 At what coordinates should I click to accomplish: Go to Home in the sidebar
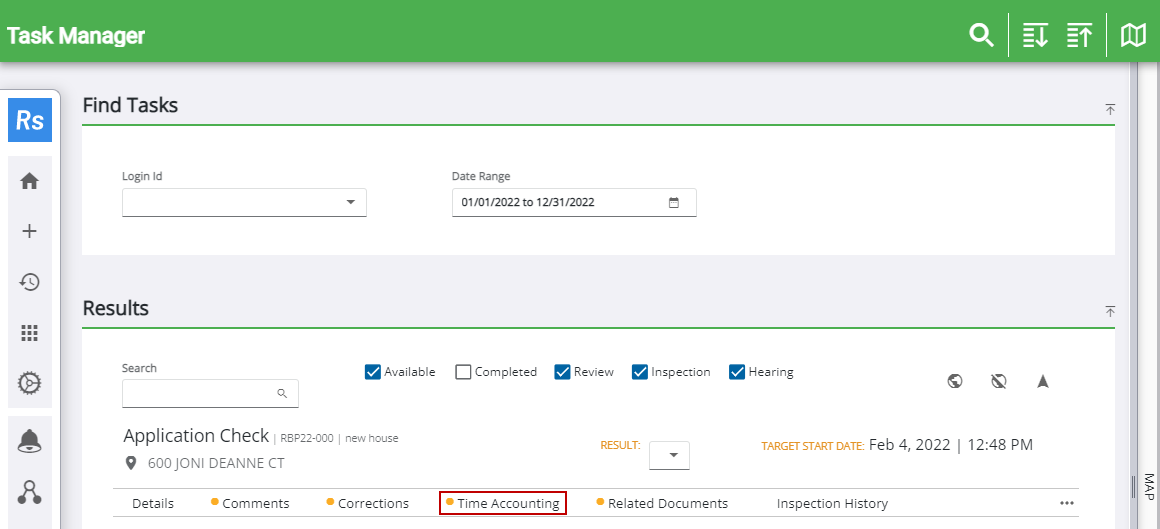pos(30,181)
